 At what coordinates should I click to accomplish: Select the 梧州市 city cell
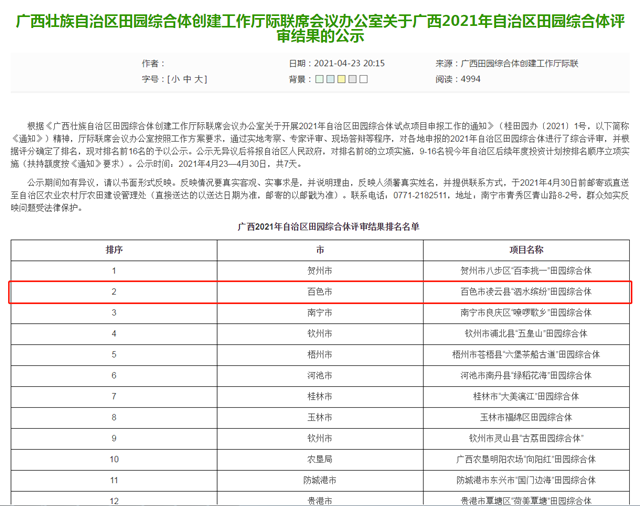320,355
